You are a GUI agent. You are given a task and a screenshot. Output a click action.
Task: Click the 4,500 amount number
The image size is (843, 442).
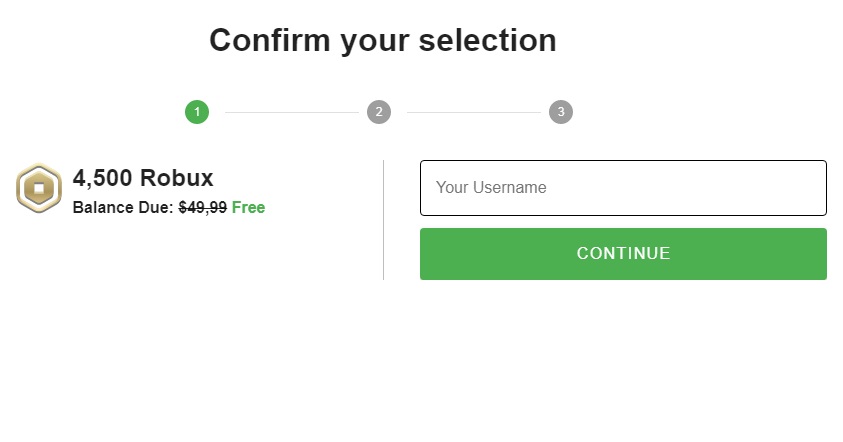pyautogui.click(x=102, y=178)
